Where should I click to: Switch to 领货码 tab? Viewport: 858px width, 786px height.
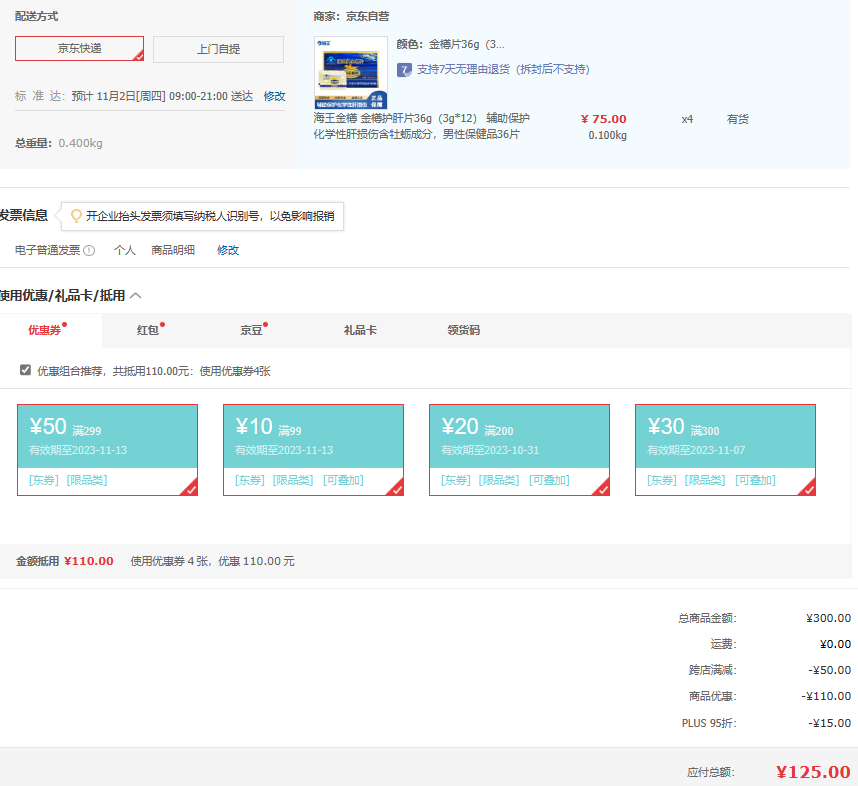tap(463, 331)
